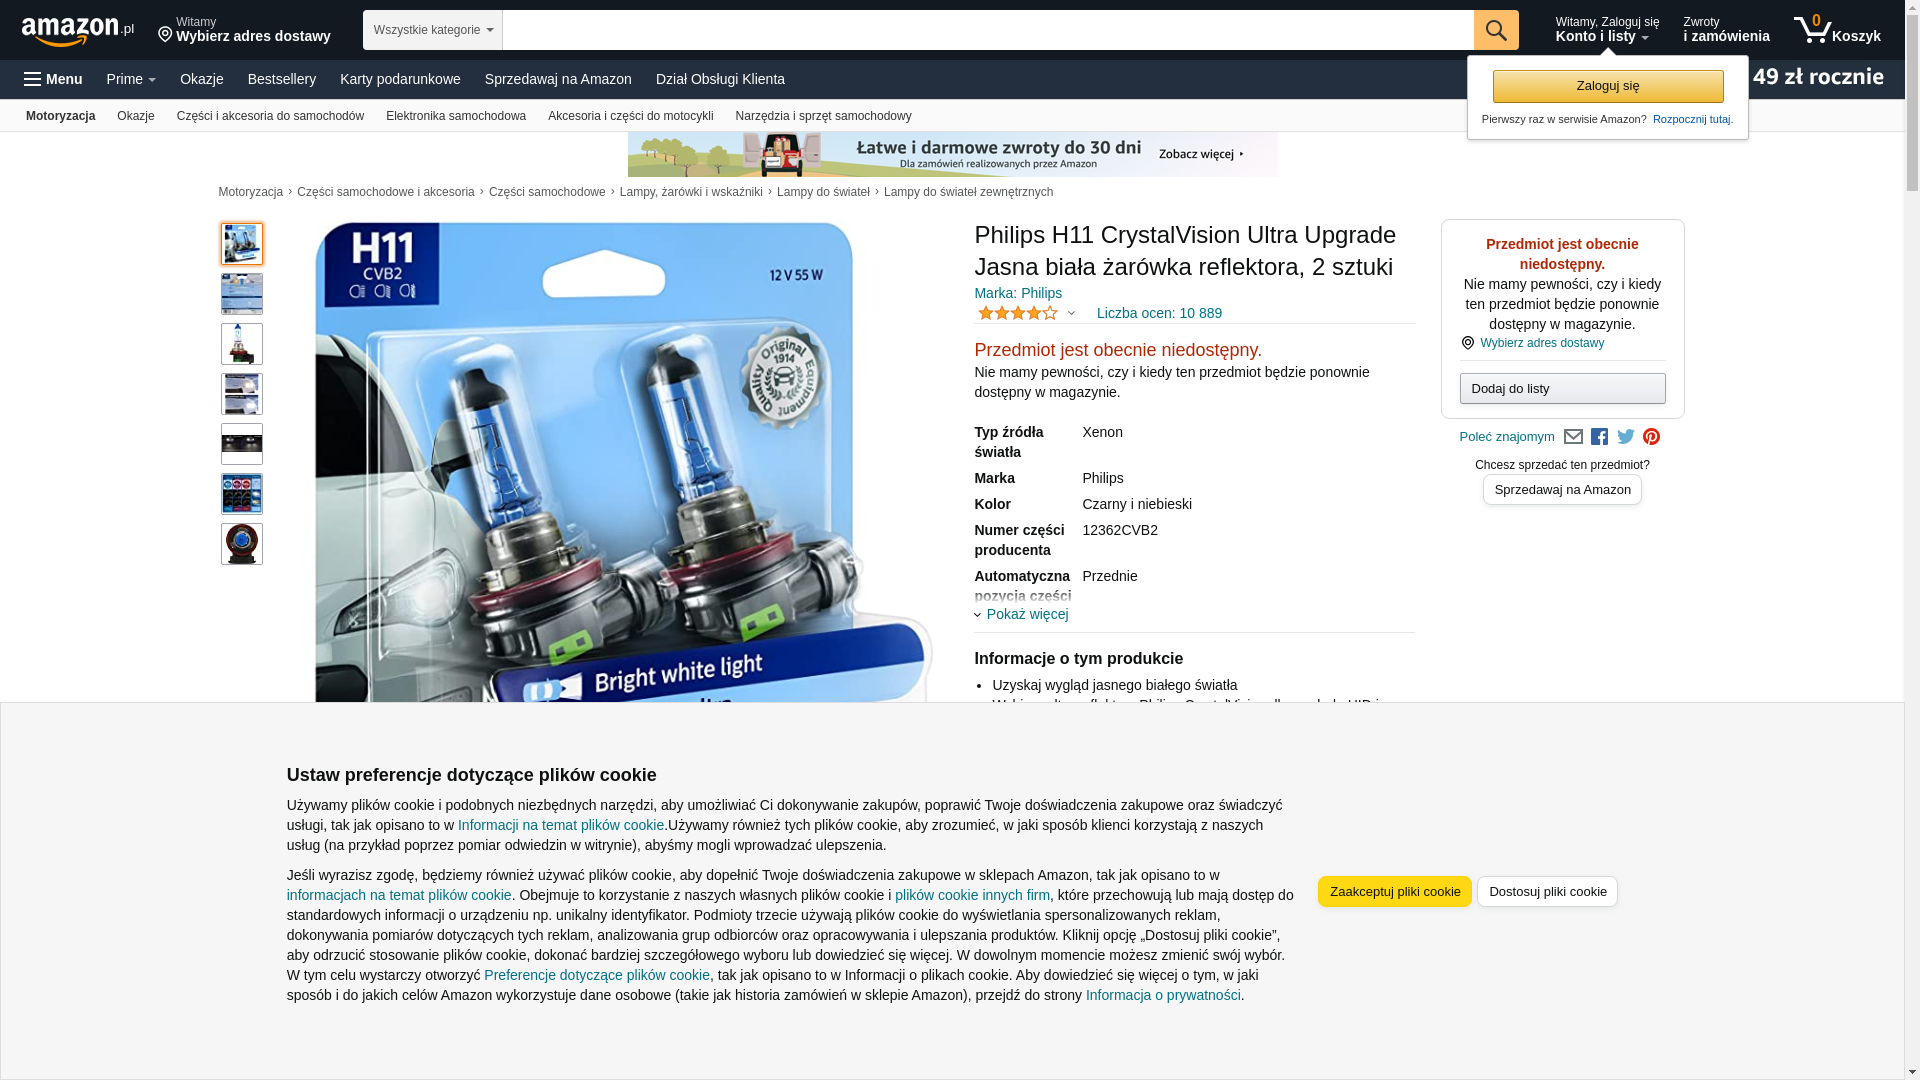Select the second product thumbnail image
The height and width of the screenshot is (1080, 1920).
pyautogui.click(x=242, y=294)
